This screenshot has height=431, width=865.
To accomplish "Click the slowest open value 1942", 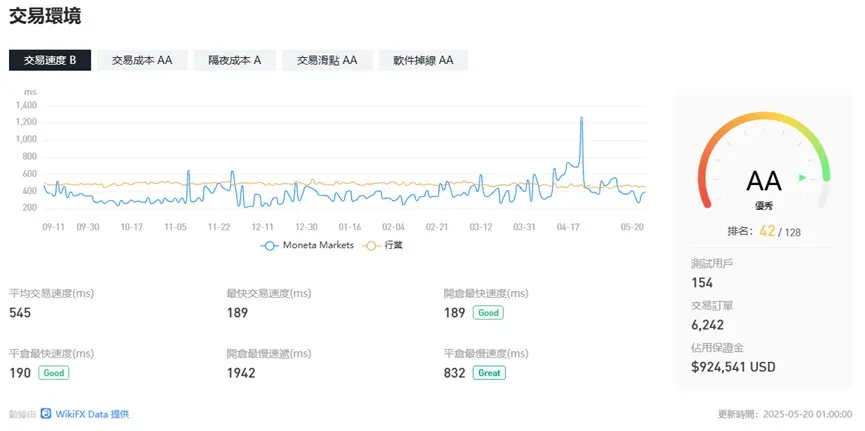I will (241, 374).
